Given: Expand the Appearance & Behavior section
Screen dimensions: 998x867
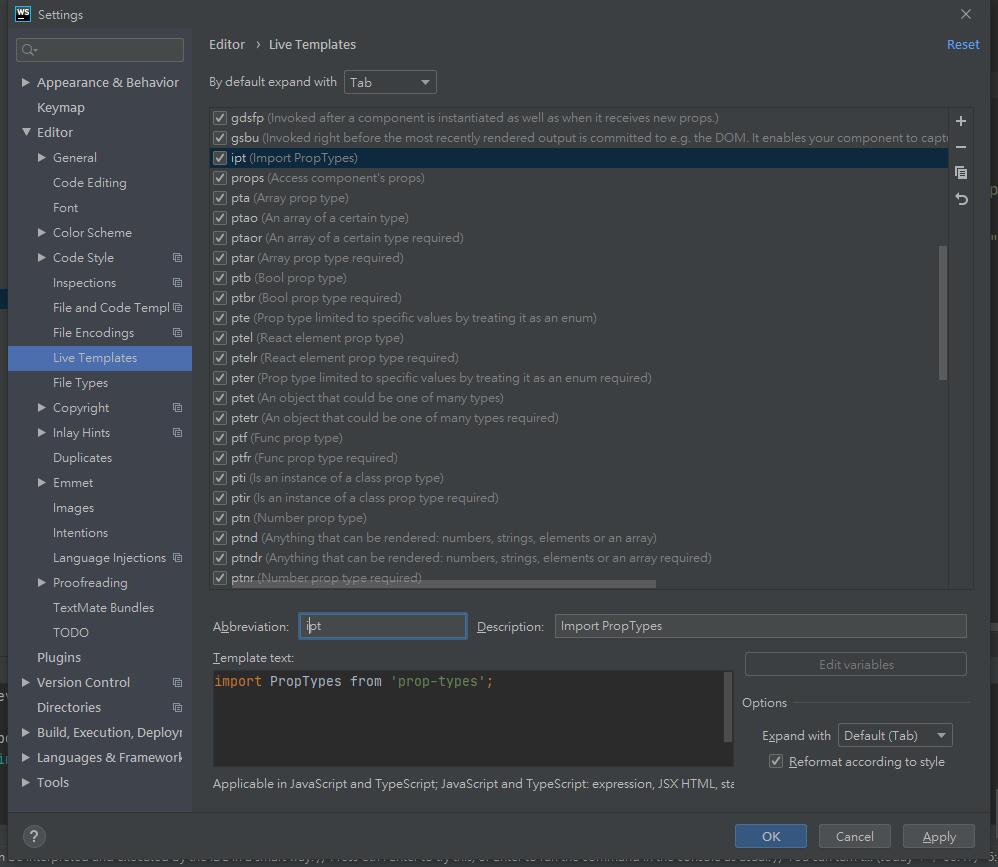Looking at the screenshot, I should point(25,82).
